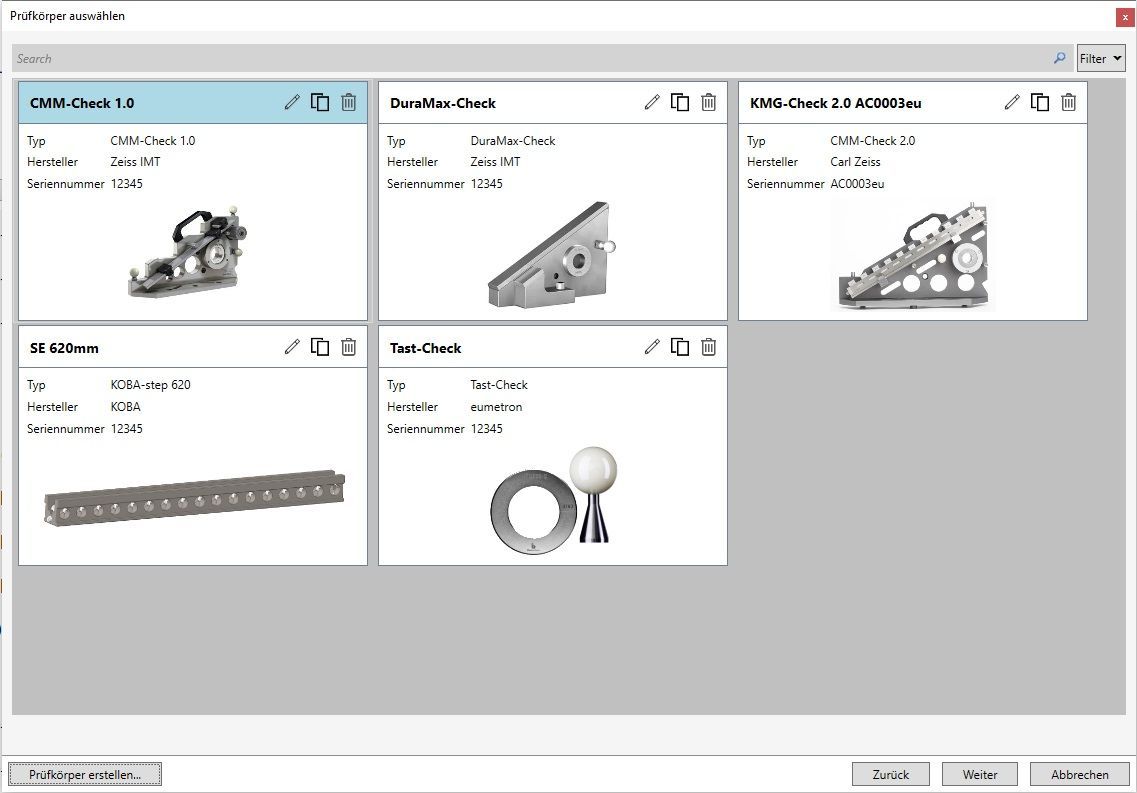Cancel with the Abbrechen button
Screen dimensions: 1137x793
[x=1080, y=774]
